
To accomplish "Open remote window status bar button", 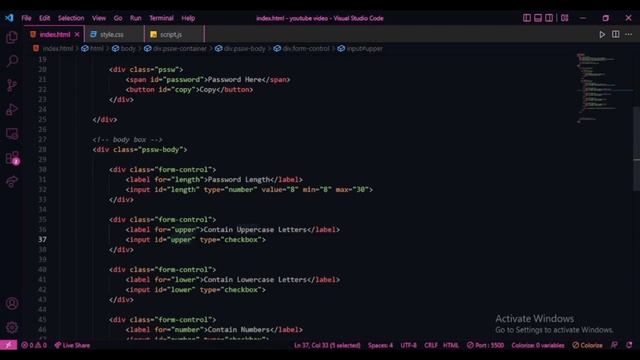I will pos(9,345).
